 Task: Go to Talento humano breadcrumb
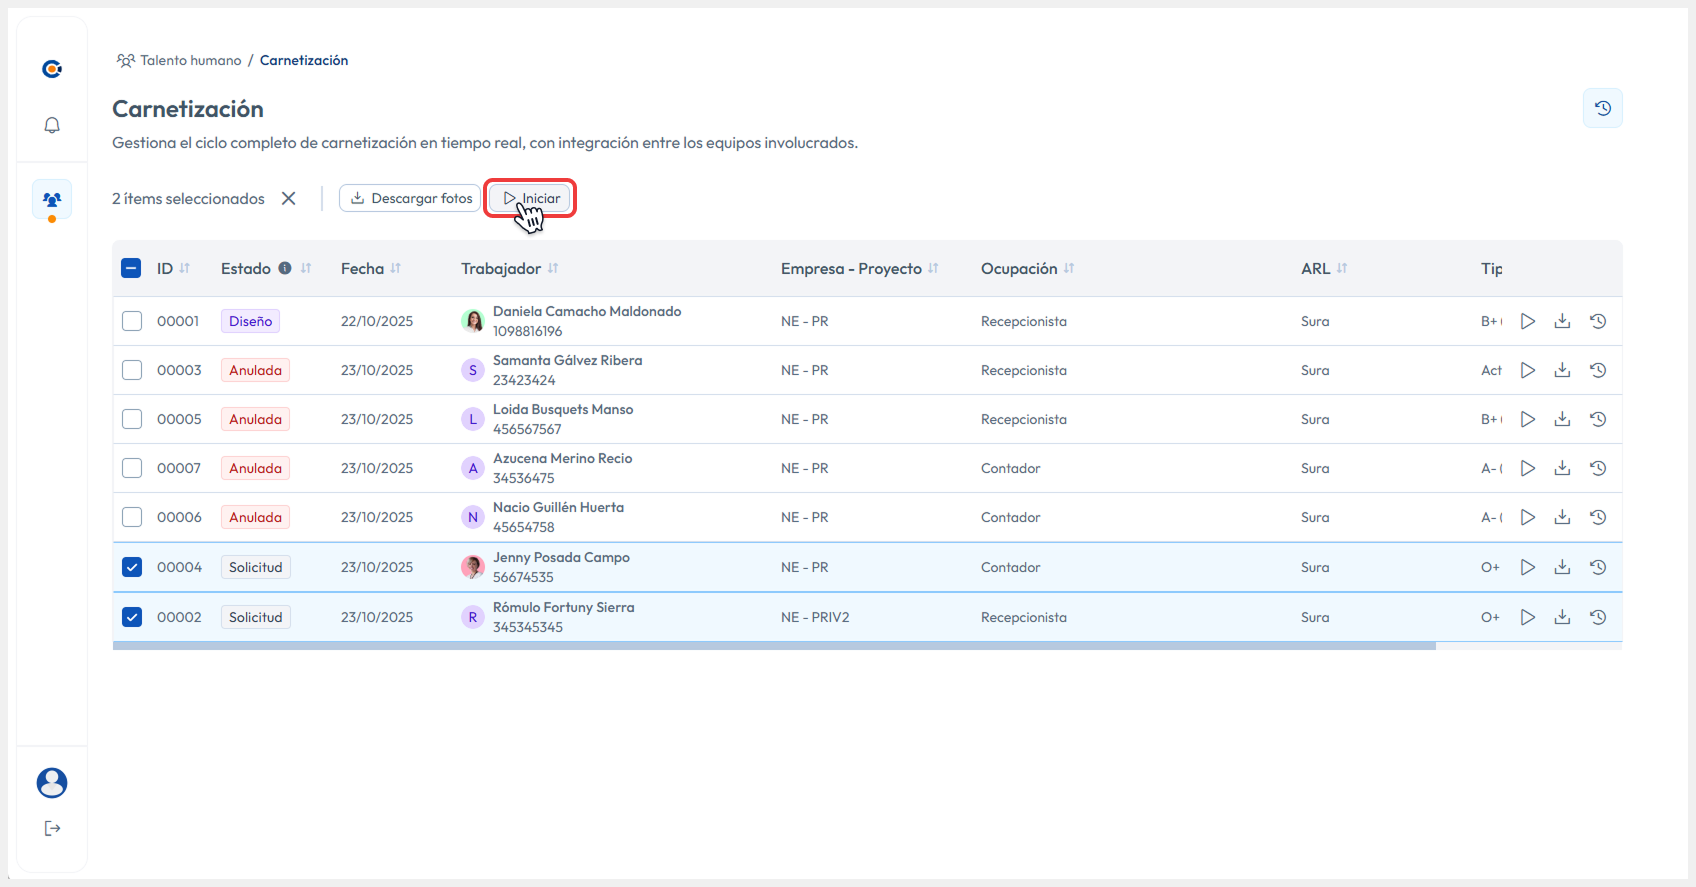[x=190, y=60]
